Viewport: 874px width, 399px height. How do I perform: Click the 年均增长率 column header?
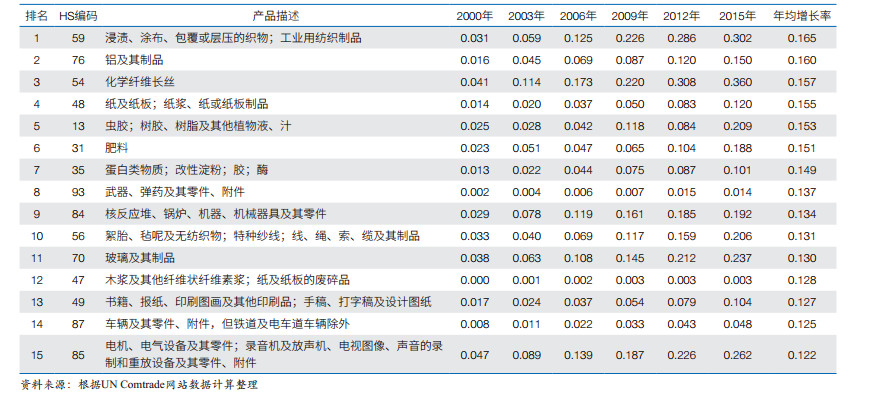coord(802,16)
